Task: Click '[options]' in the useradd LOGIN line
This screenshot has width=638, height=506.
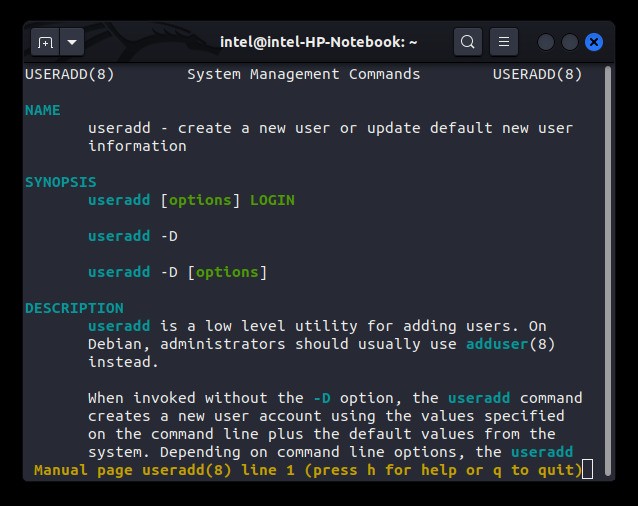Action: click(x=200, y=200)
